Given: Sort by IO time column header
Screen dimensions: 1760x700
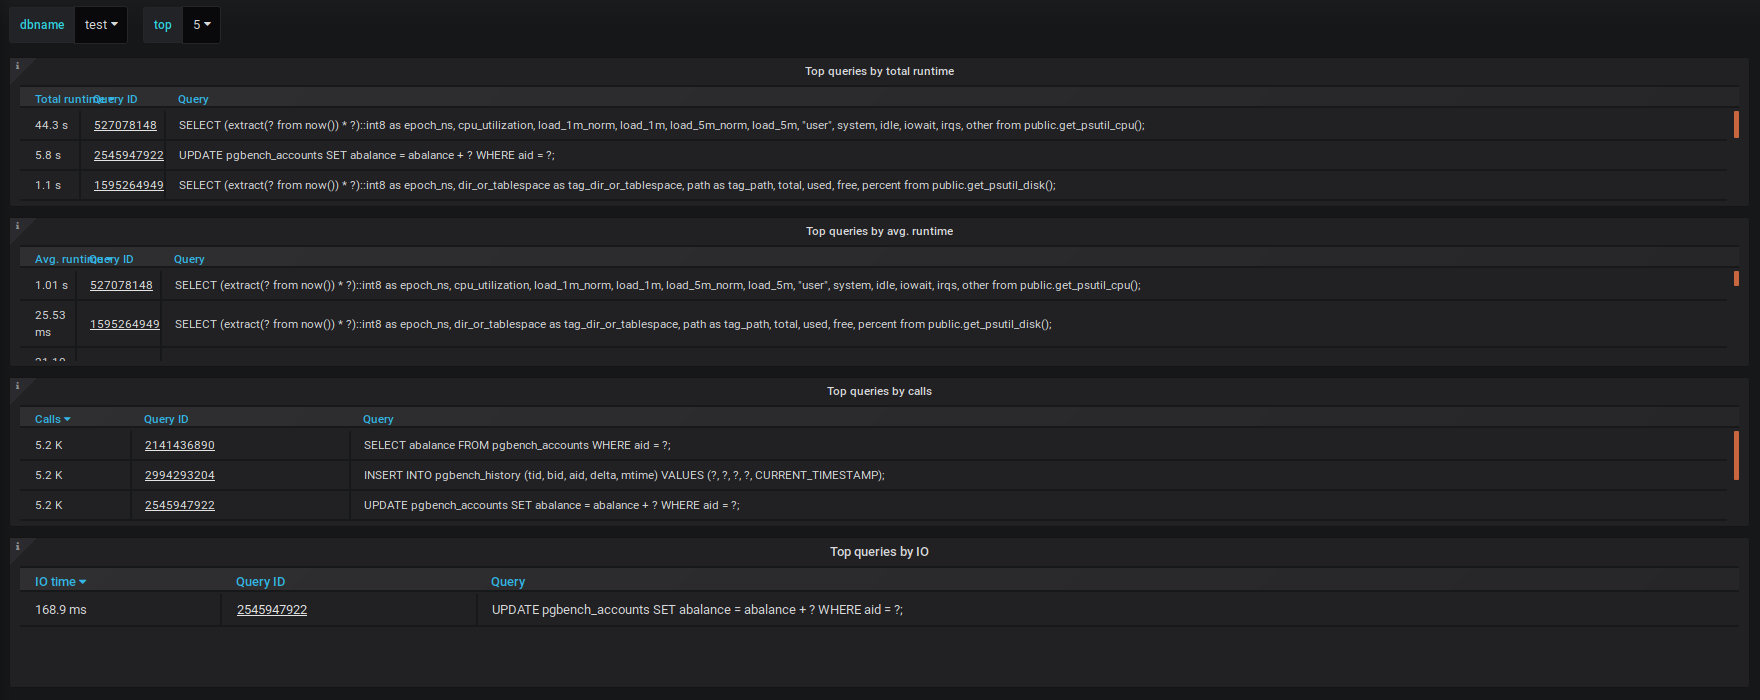Looking at the screenshot, I should pyautogui.click(x=60, y=582).
